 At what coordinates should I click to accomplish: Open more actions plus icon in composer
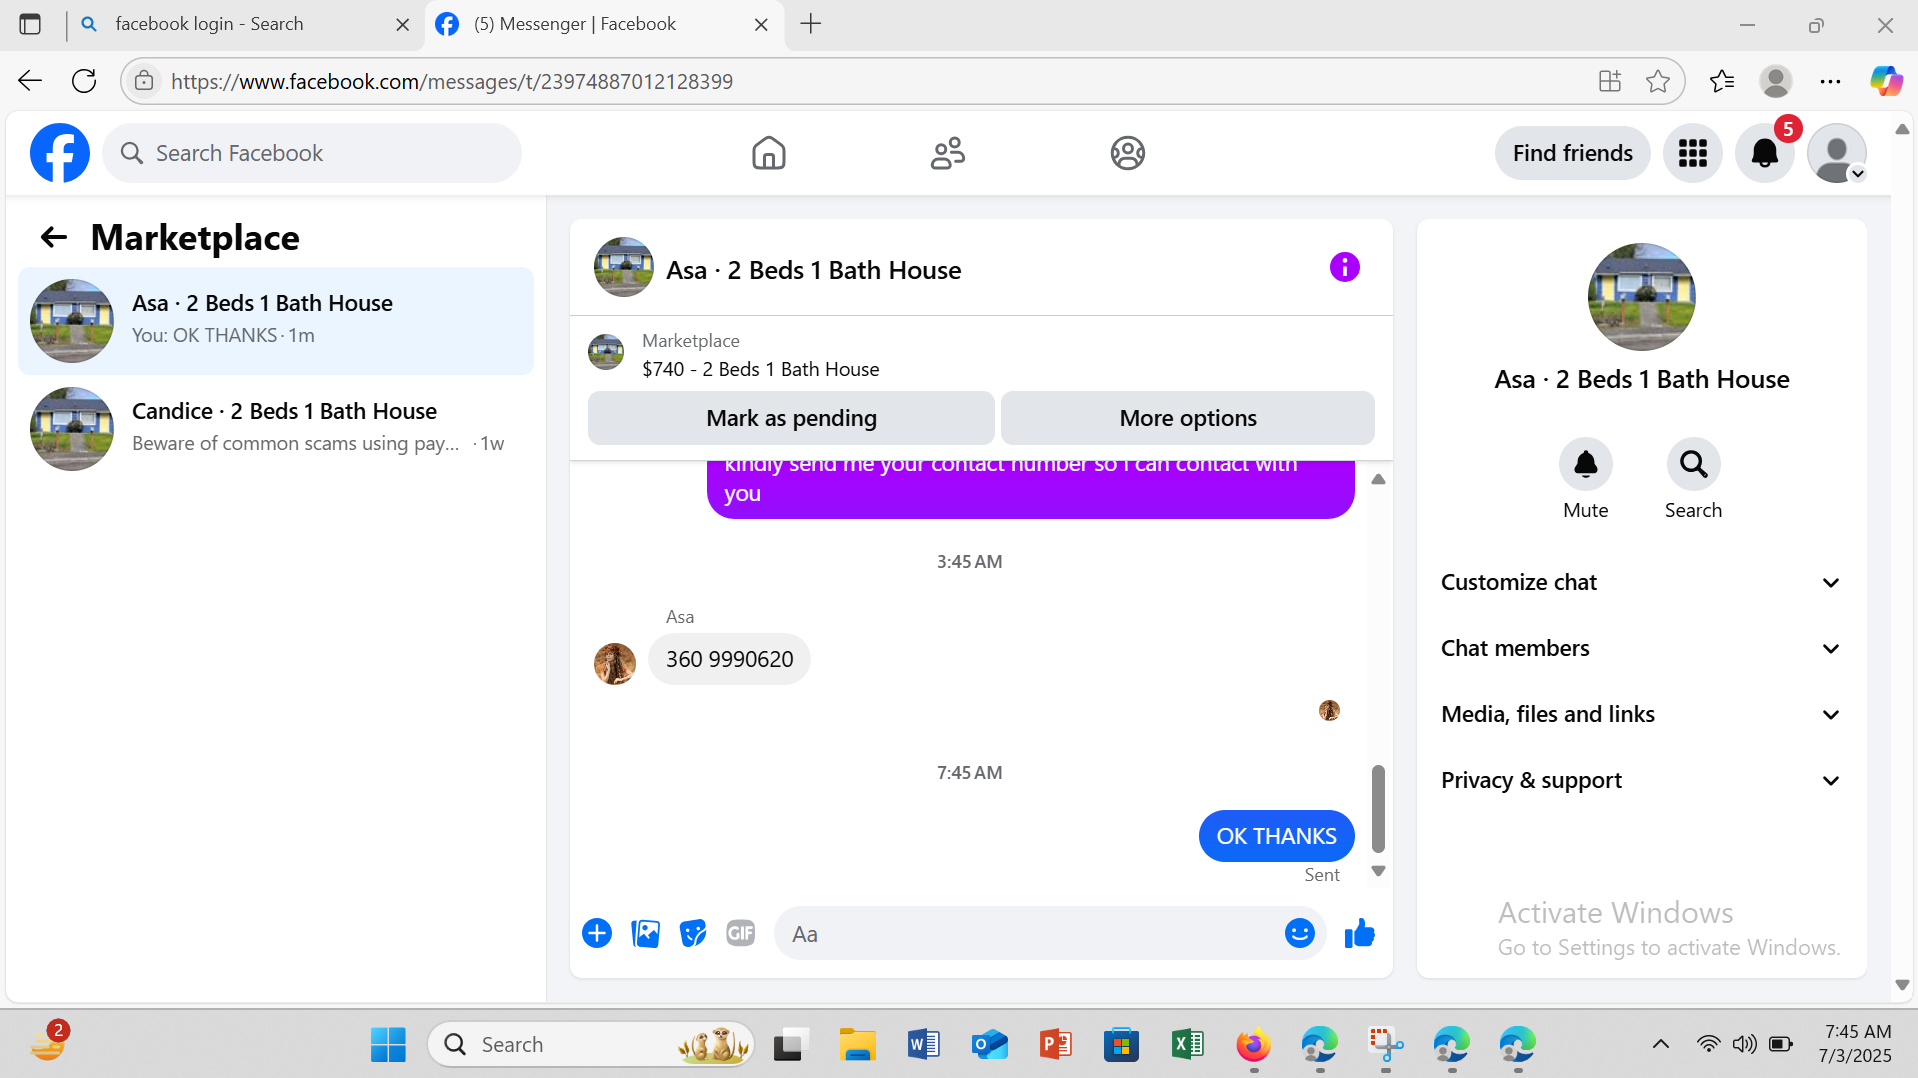tap(597, 933)
